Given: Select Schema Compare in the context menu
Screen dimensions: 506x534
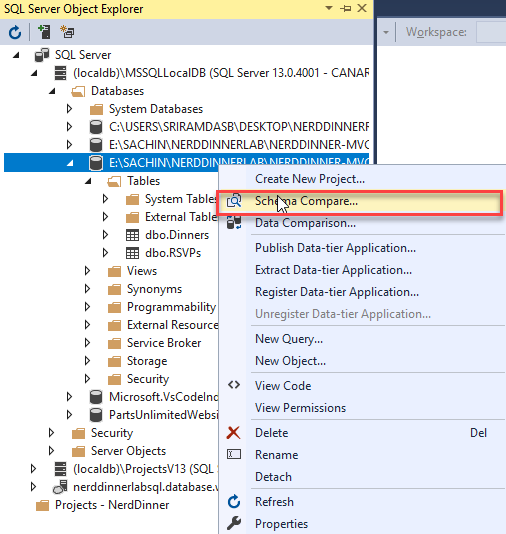Looking at the screenshot, I should [x=360, y=201].
